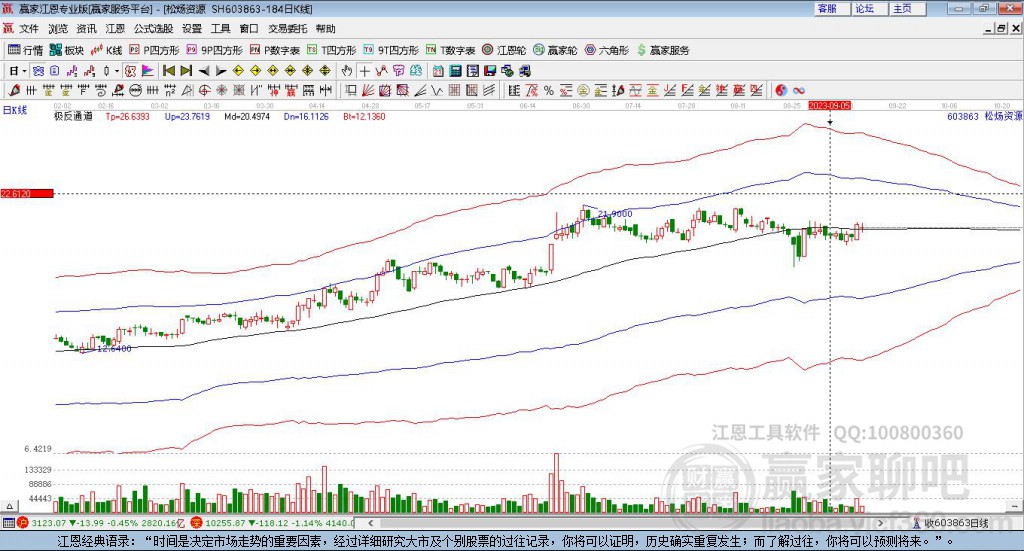The height and width of the screenshot is (551, 1024).
Task: Select the zigzag wave line tool
Action: click(x=437, y=91)
